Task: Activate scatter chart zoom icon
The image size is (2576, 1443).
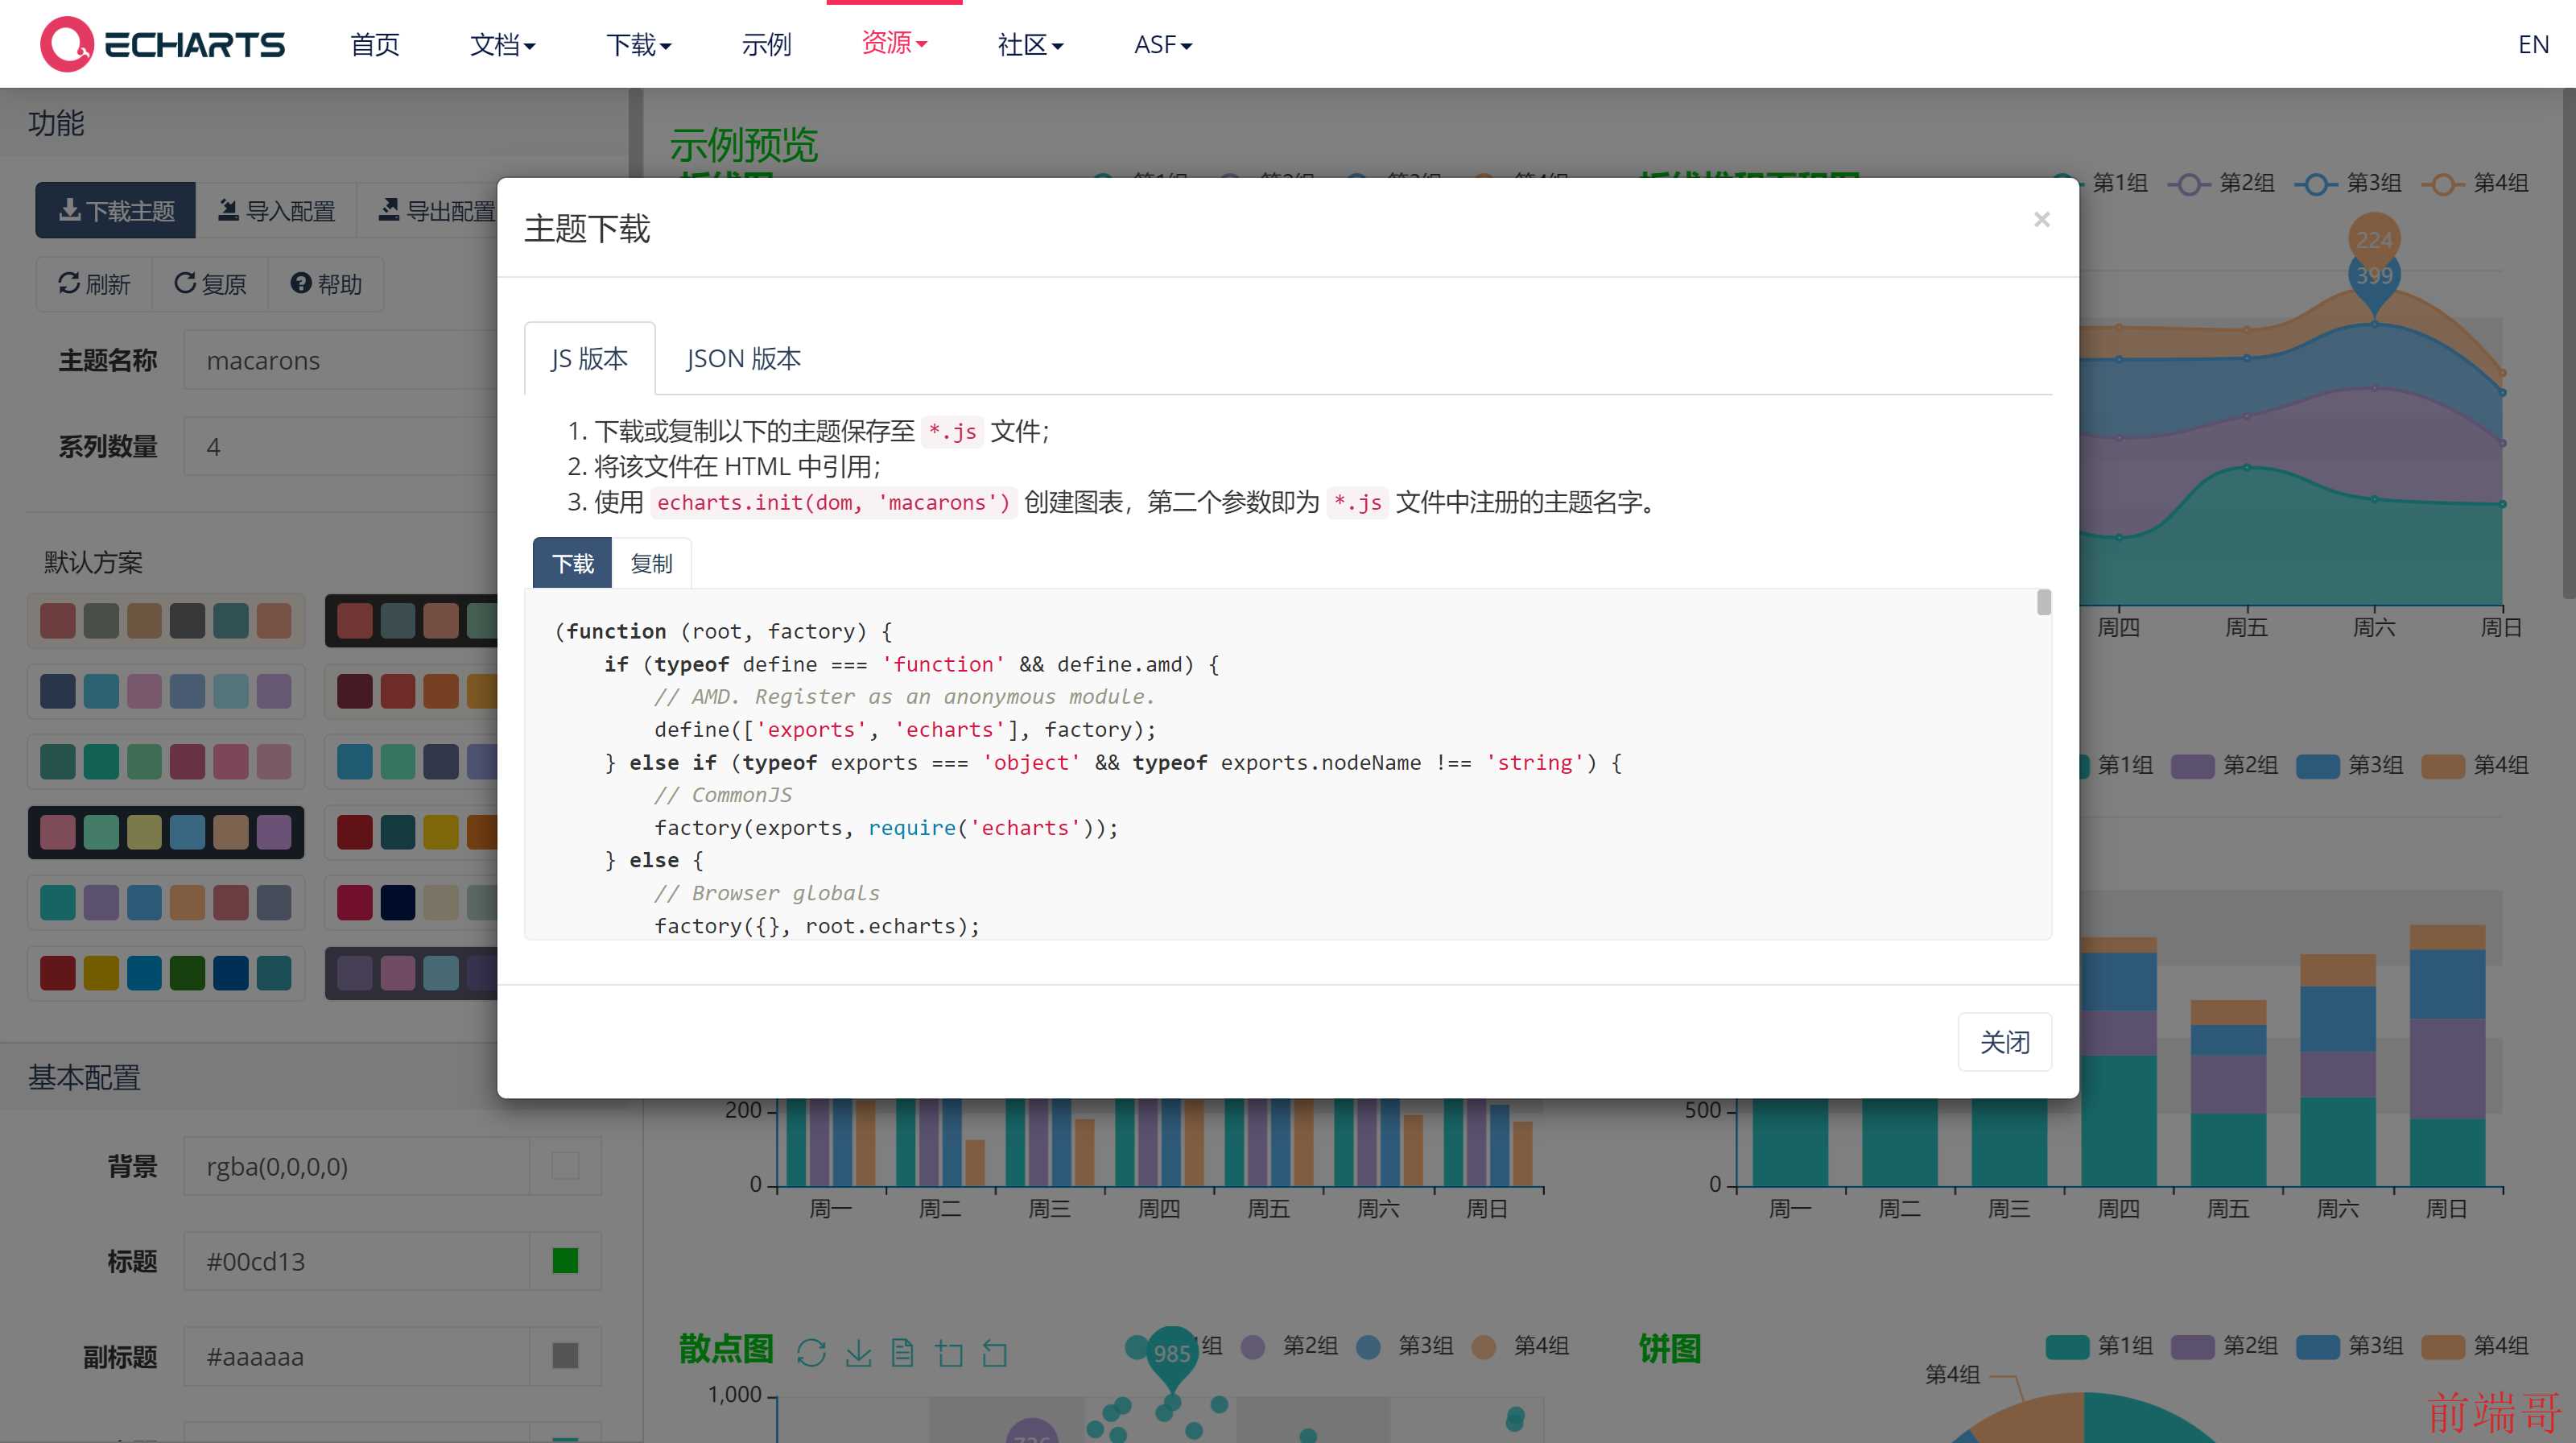Action: [949, 1353]
